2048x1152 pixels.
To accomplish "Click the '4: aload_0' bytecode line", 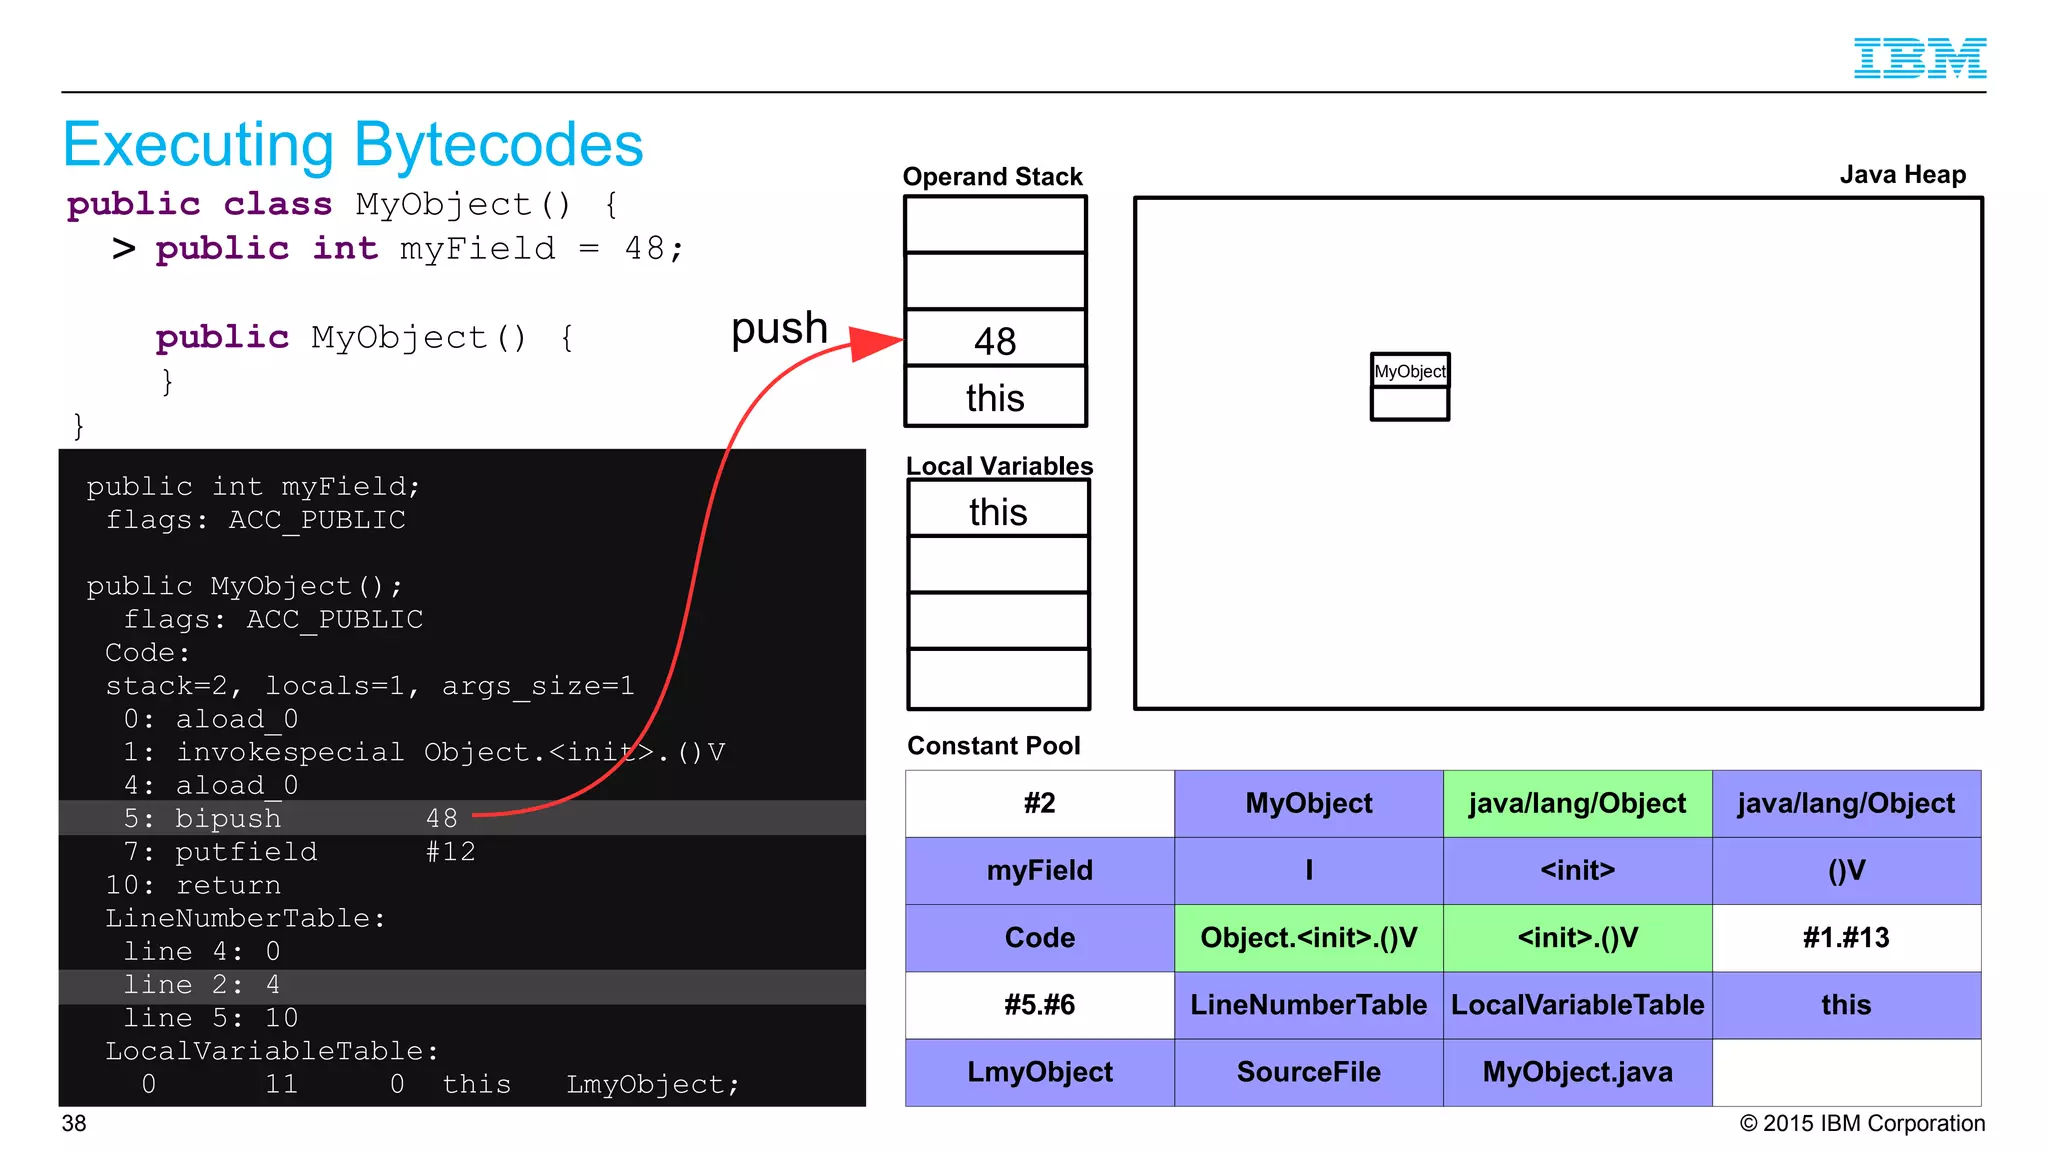I will tap(210, 784).
